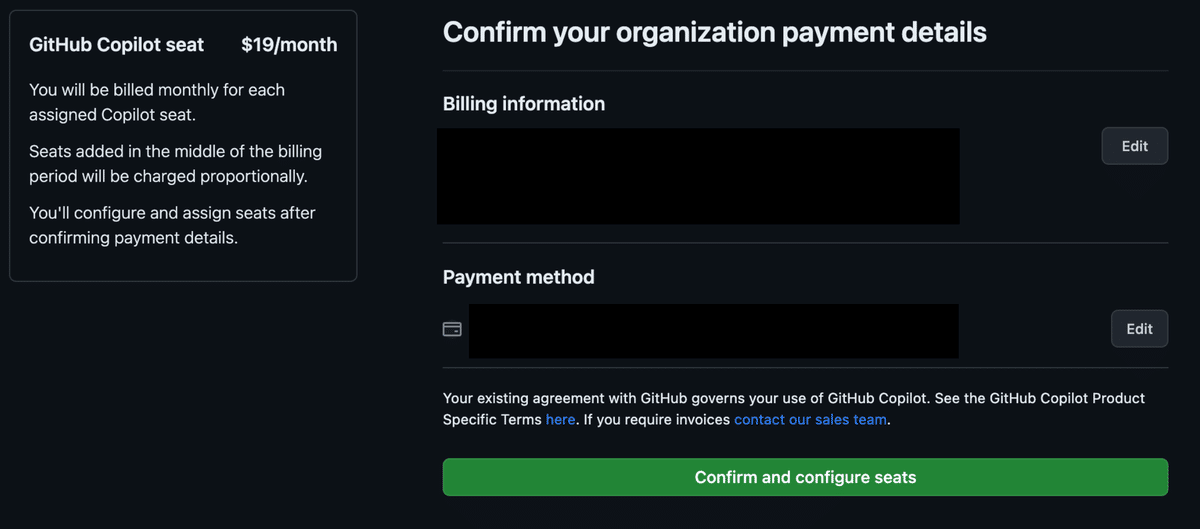
Task: Click the 'GitHub Copilot seat' title
Action: tap(117, 45)
